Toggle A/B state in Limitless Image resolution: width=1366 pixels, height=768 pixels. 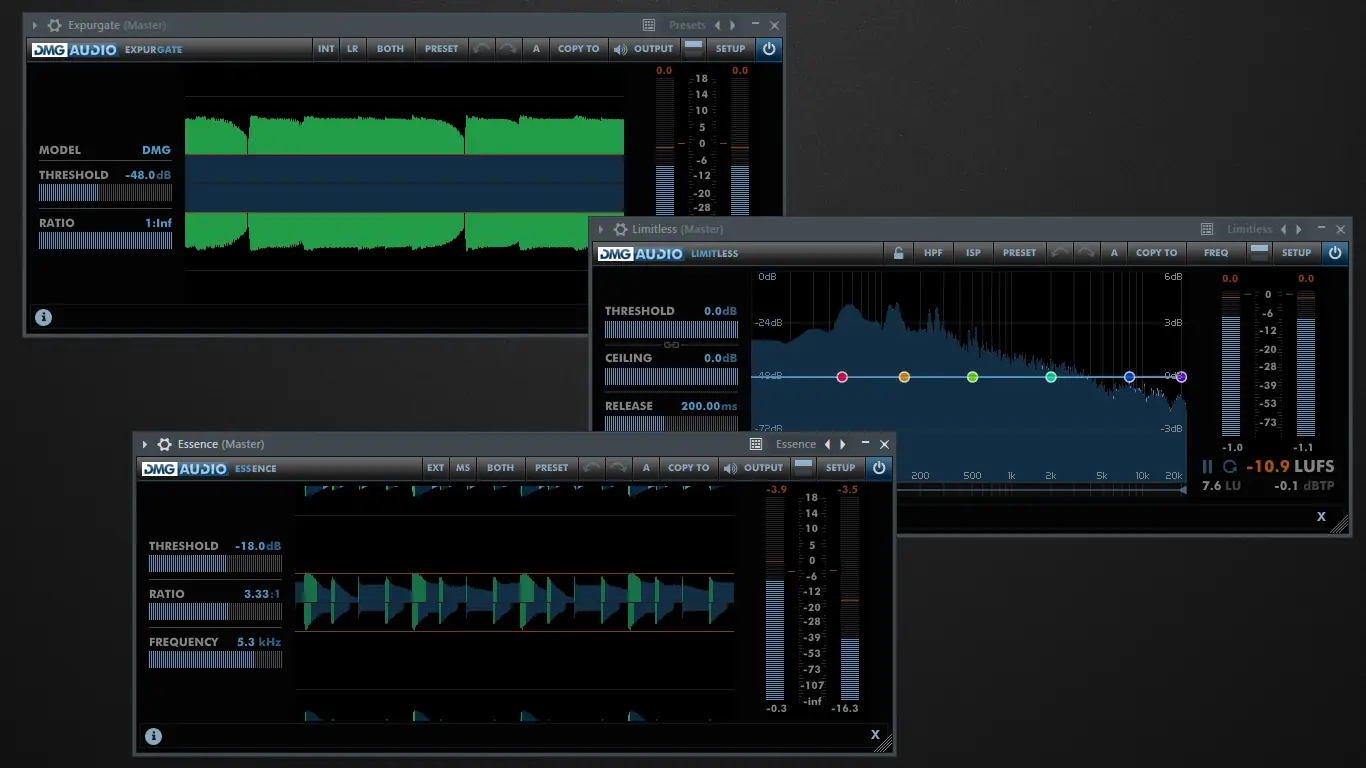point(1114,253)
